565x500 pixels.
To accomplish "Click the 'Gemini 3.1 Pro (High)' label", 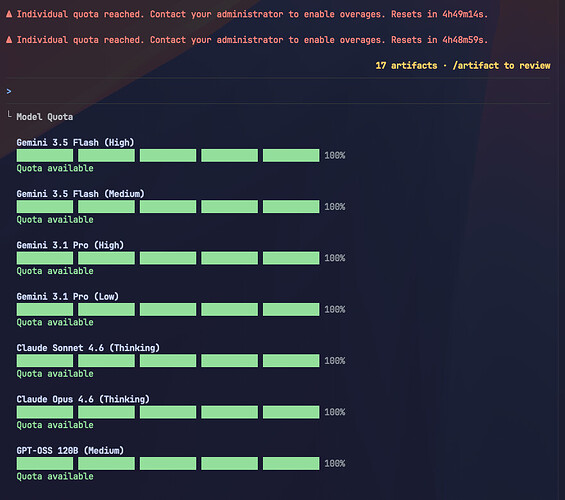I will [70, 245].
